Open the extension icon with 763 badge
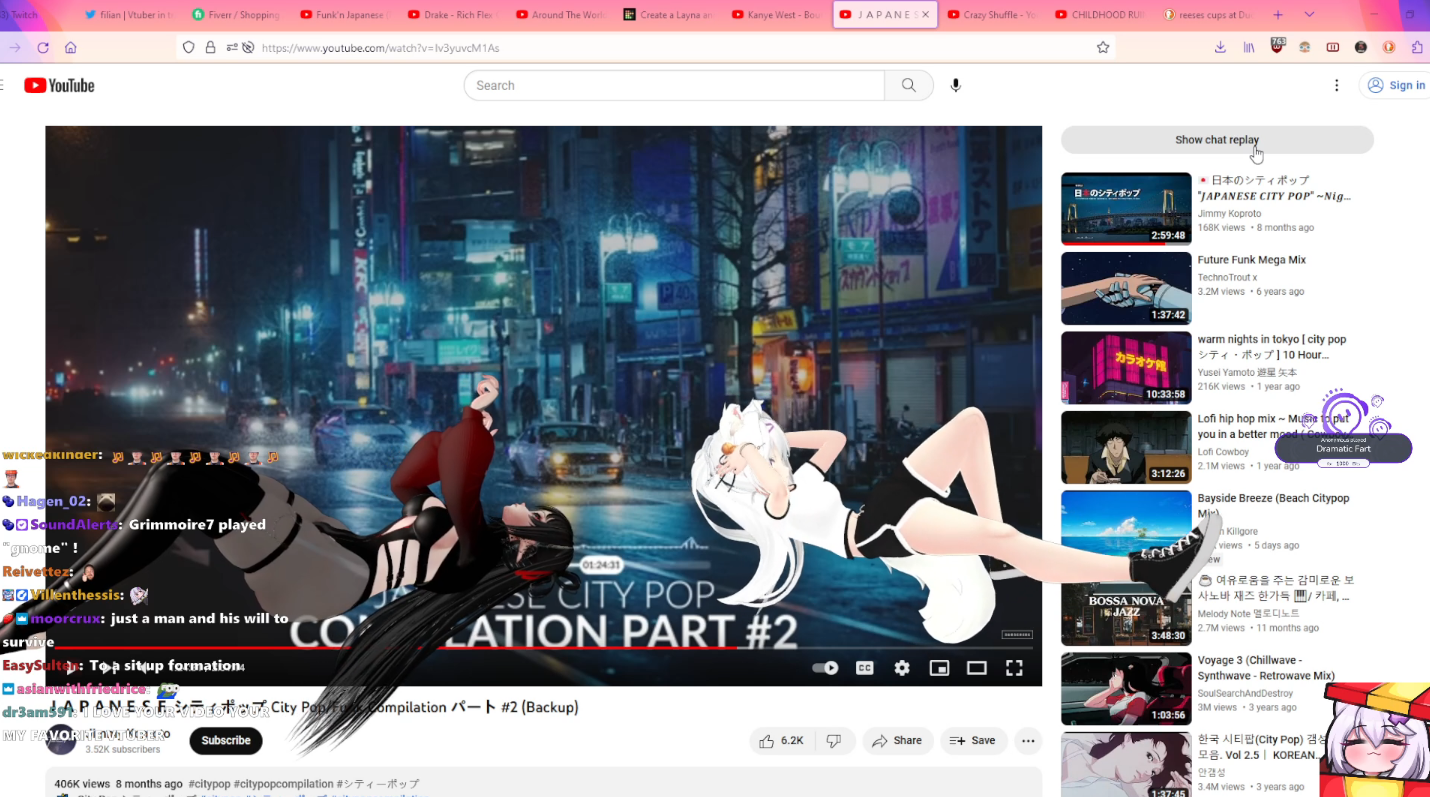The height and width of the screenshot is (797, 1430). point(1277,46)
